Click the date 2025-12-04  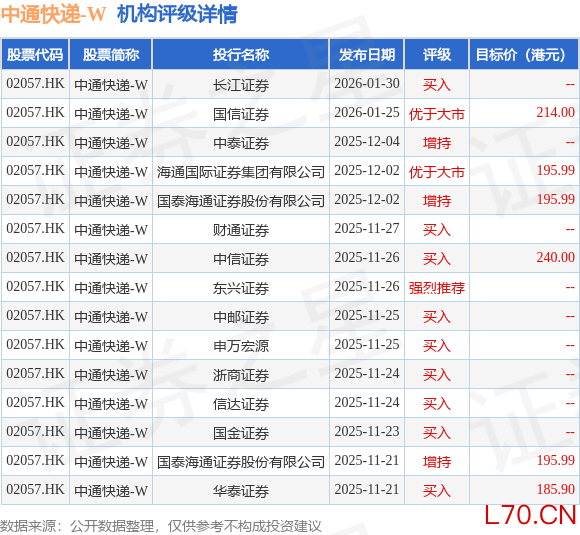367,142
